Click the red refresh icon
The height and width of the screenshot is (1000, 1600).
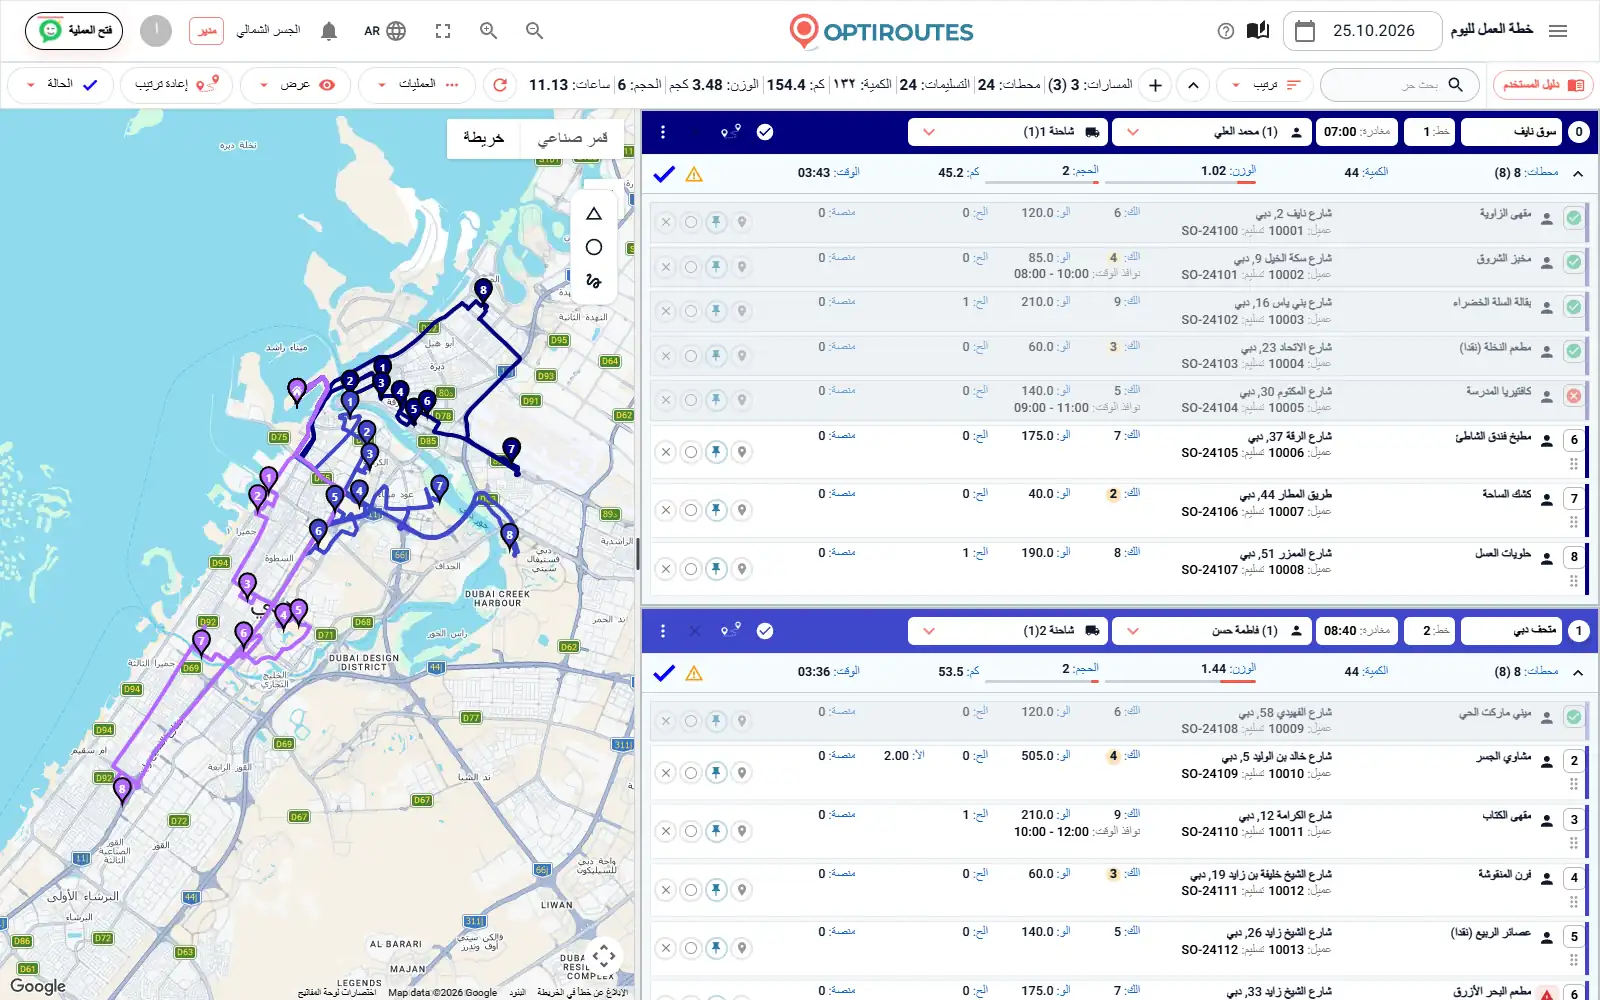pyautogui.click(x=500, y=85)
